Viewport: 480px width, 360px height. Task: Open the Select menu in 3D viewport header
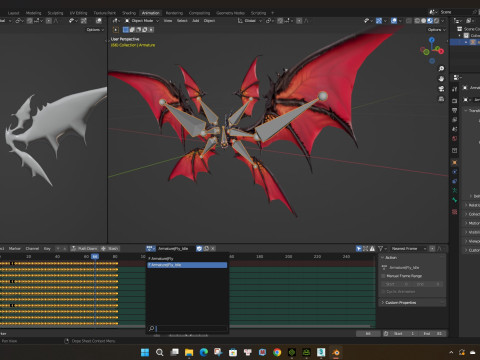(x=182, y=21)
